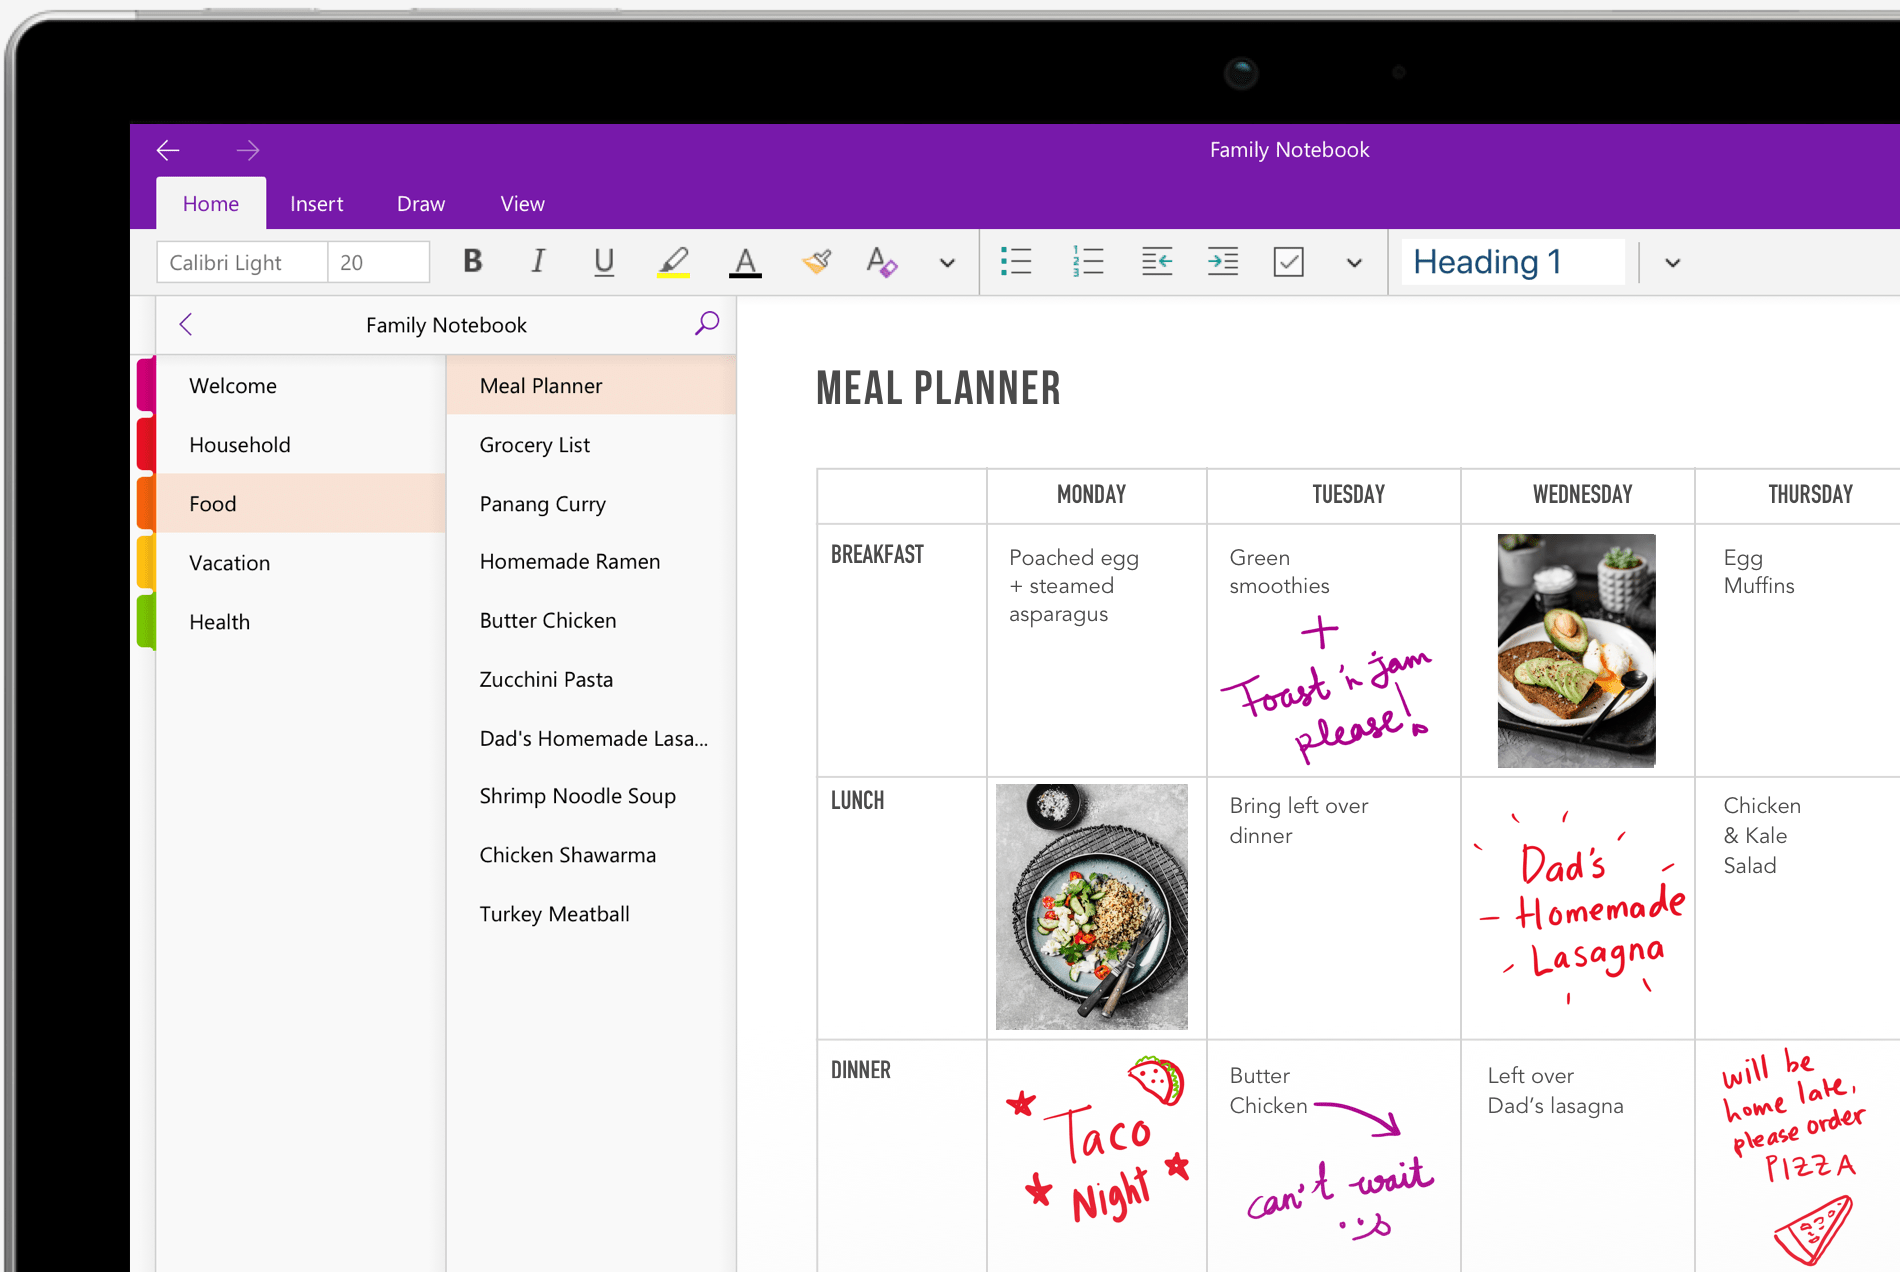Open the Grocery List page
The image size is (1900, 1272).
(x=535, y=445)
